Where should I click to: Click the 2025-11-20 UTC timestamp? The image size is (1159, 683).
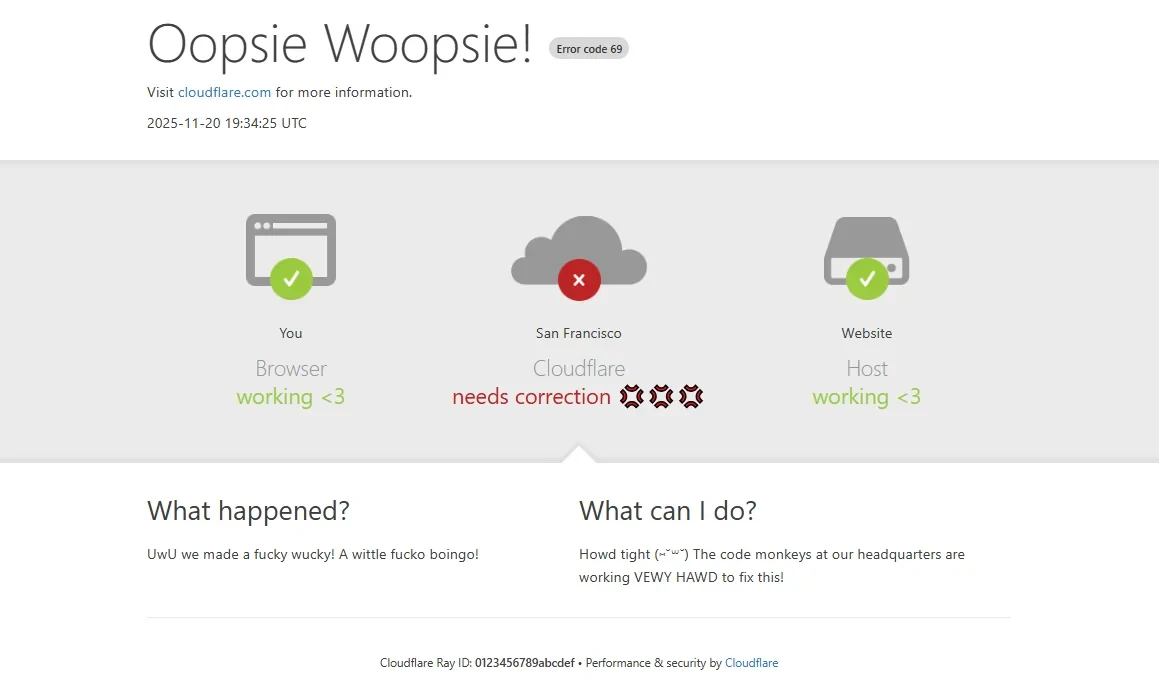pyautogui.click(x=227, y=124)
